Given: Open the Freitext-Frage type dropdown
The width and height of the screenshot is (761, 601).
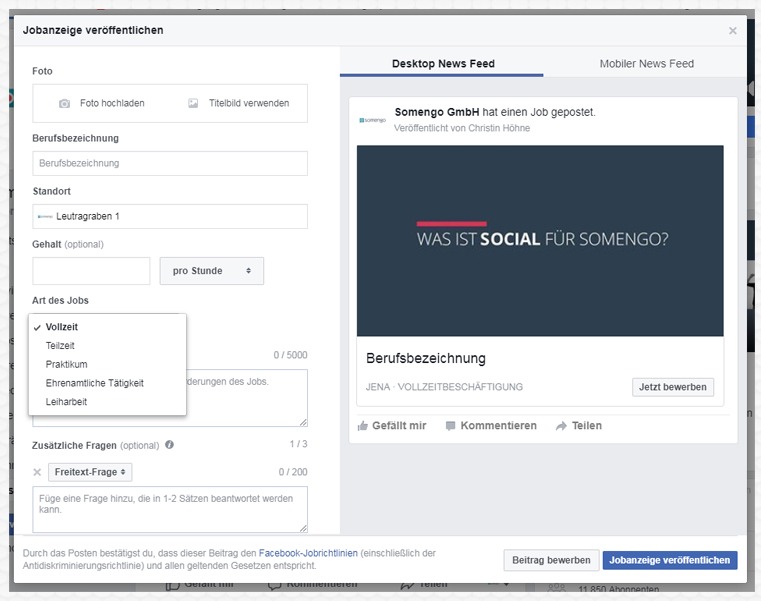Looking at the screenshot, I should tap(90, 472).
